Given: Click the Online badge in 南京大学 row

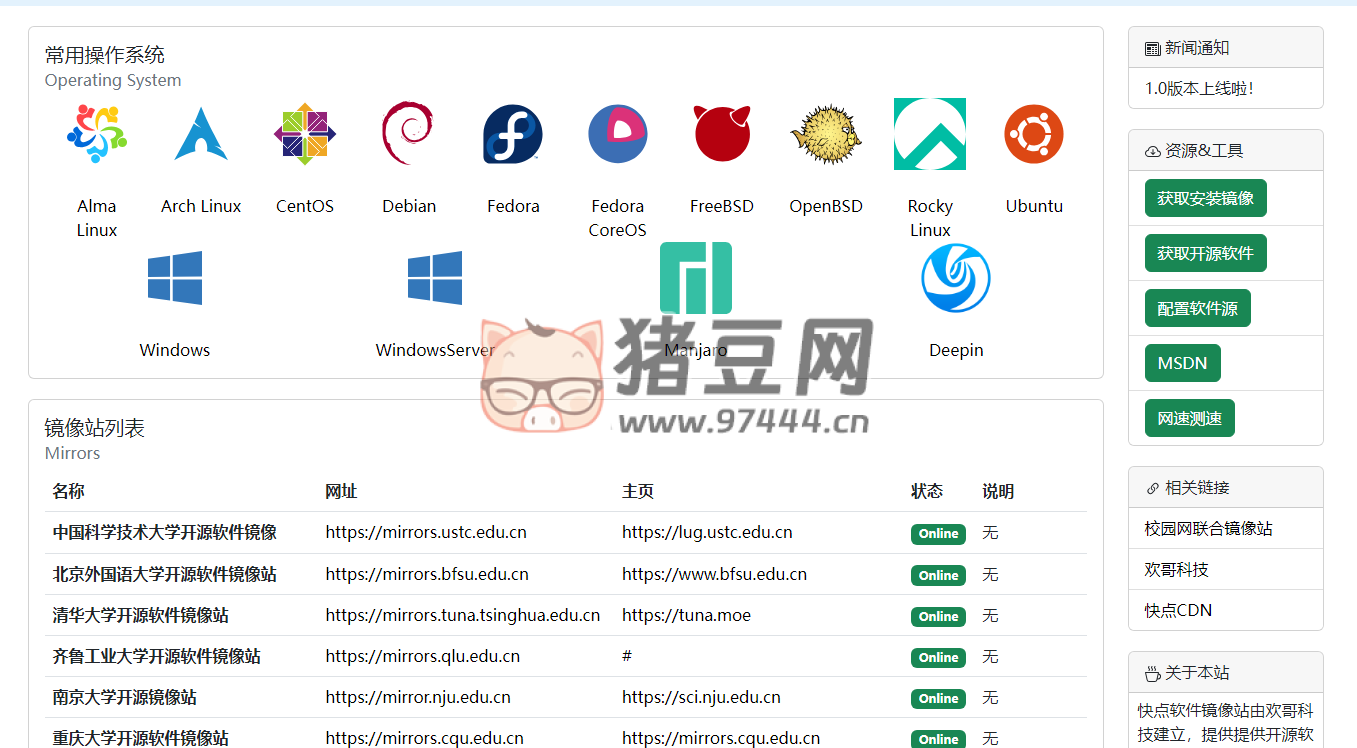Looking at the screenshot, I should coord(938,699).
